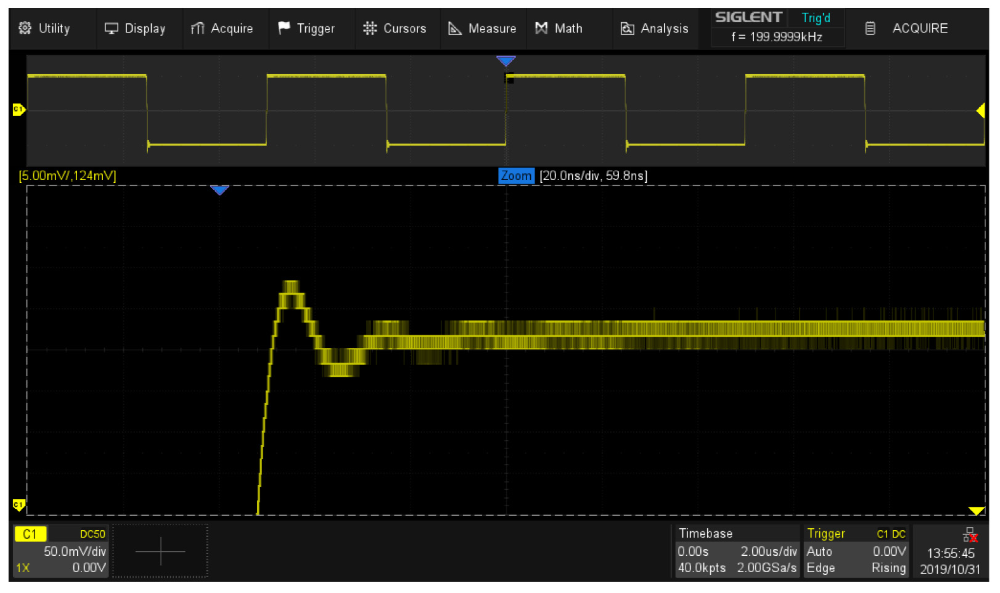This screenshot has height=593, width=1000.
Task: Click the Trigger flag icon menu
Action: 306,28
